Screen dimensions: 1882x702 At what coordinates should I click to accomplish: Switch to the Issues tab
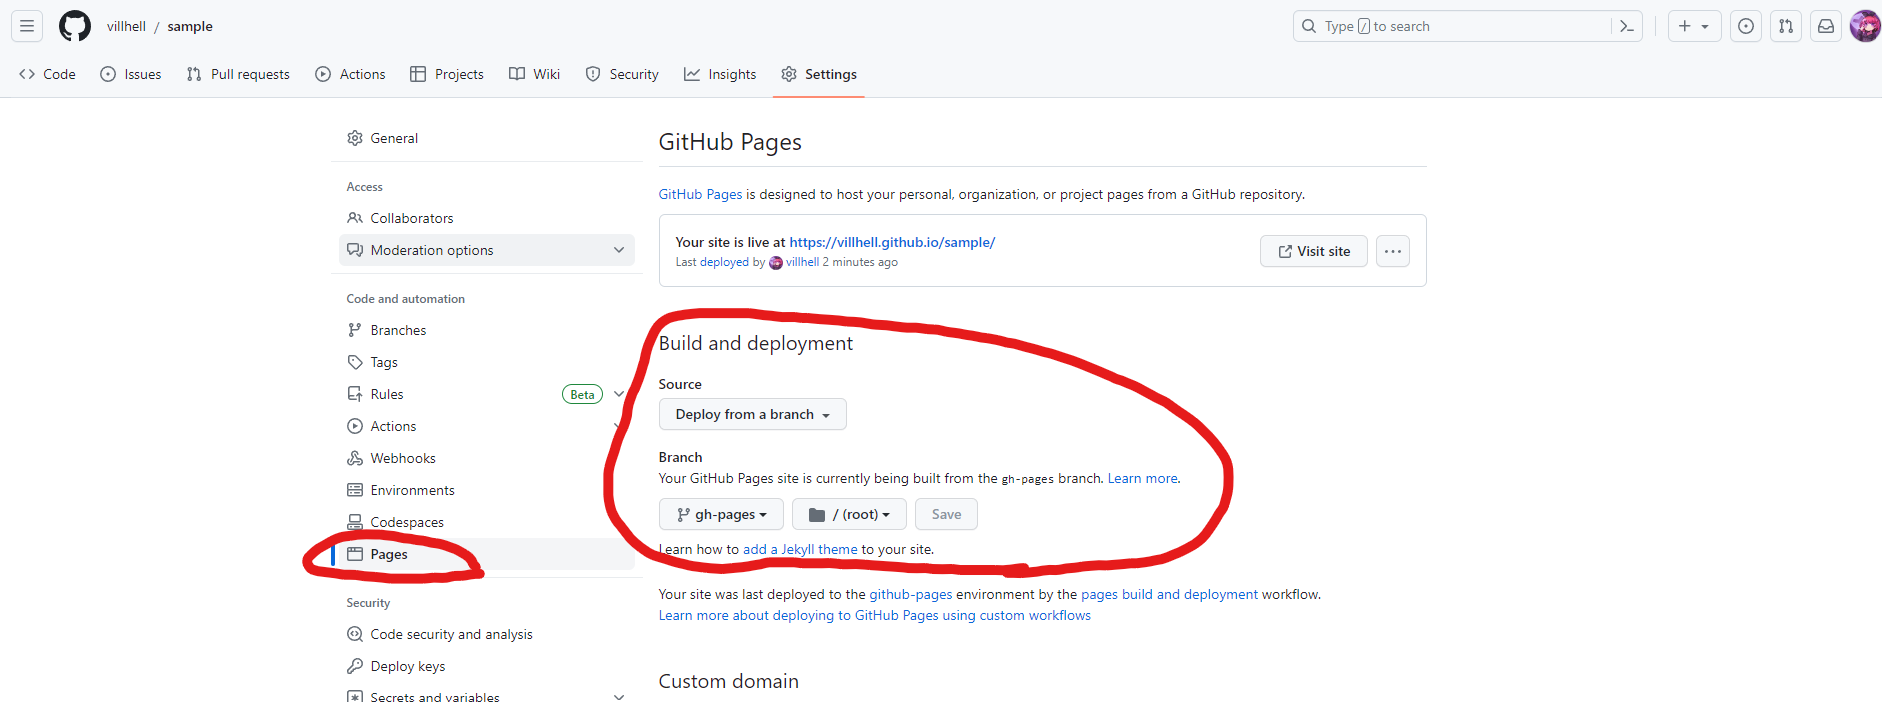[131, 74]
